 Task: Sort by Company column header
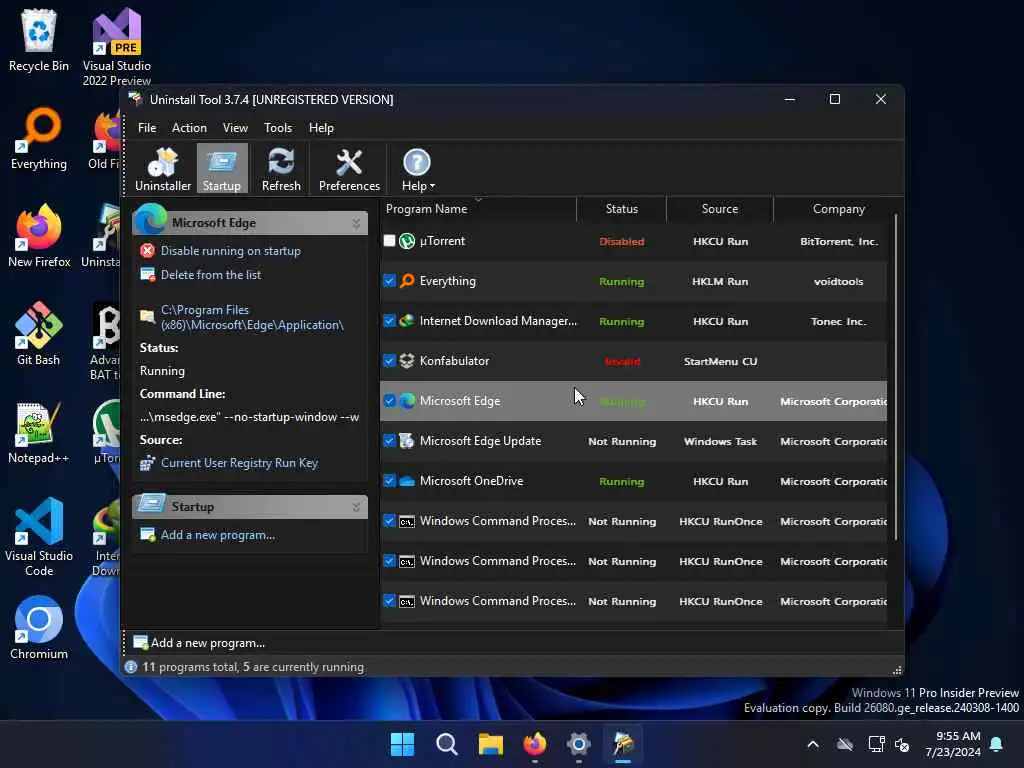839,209
